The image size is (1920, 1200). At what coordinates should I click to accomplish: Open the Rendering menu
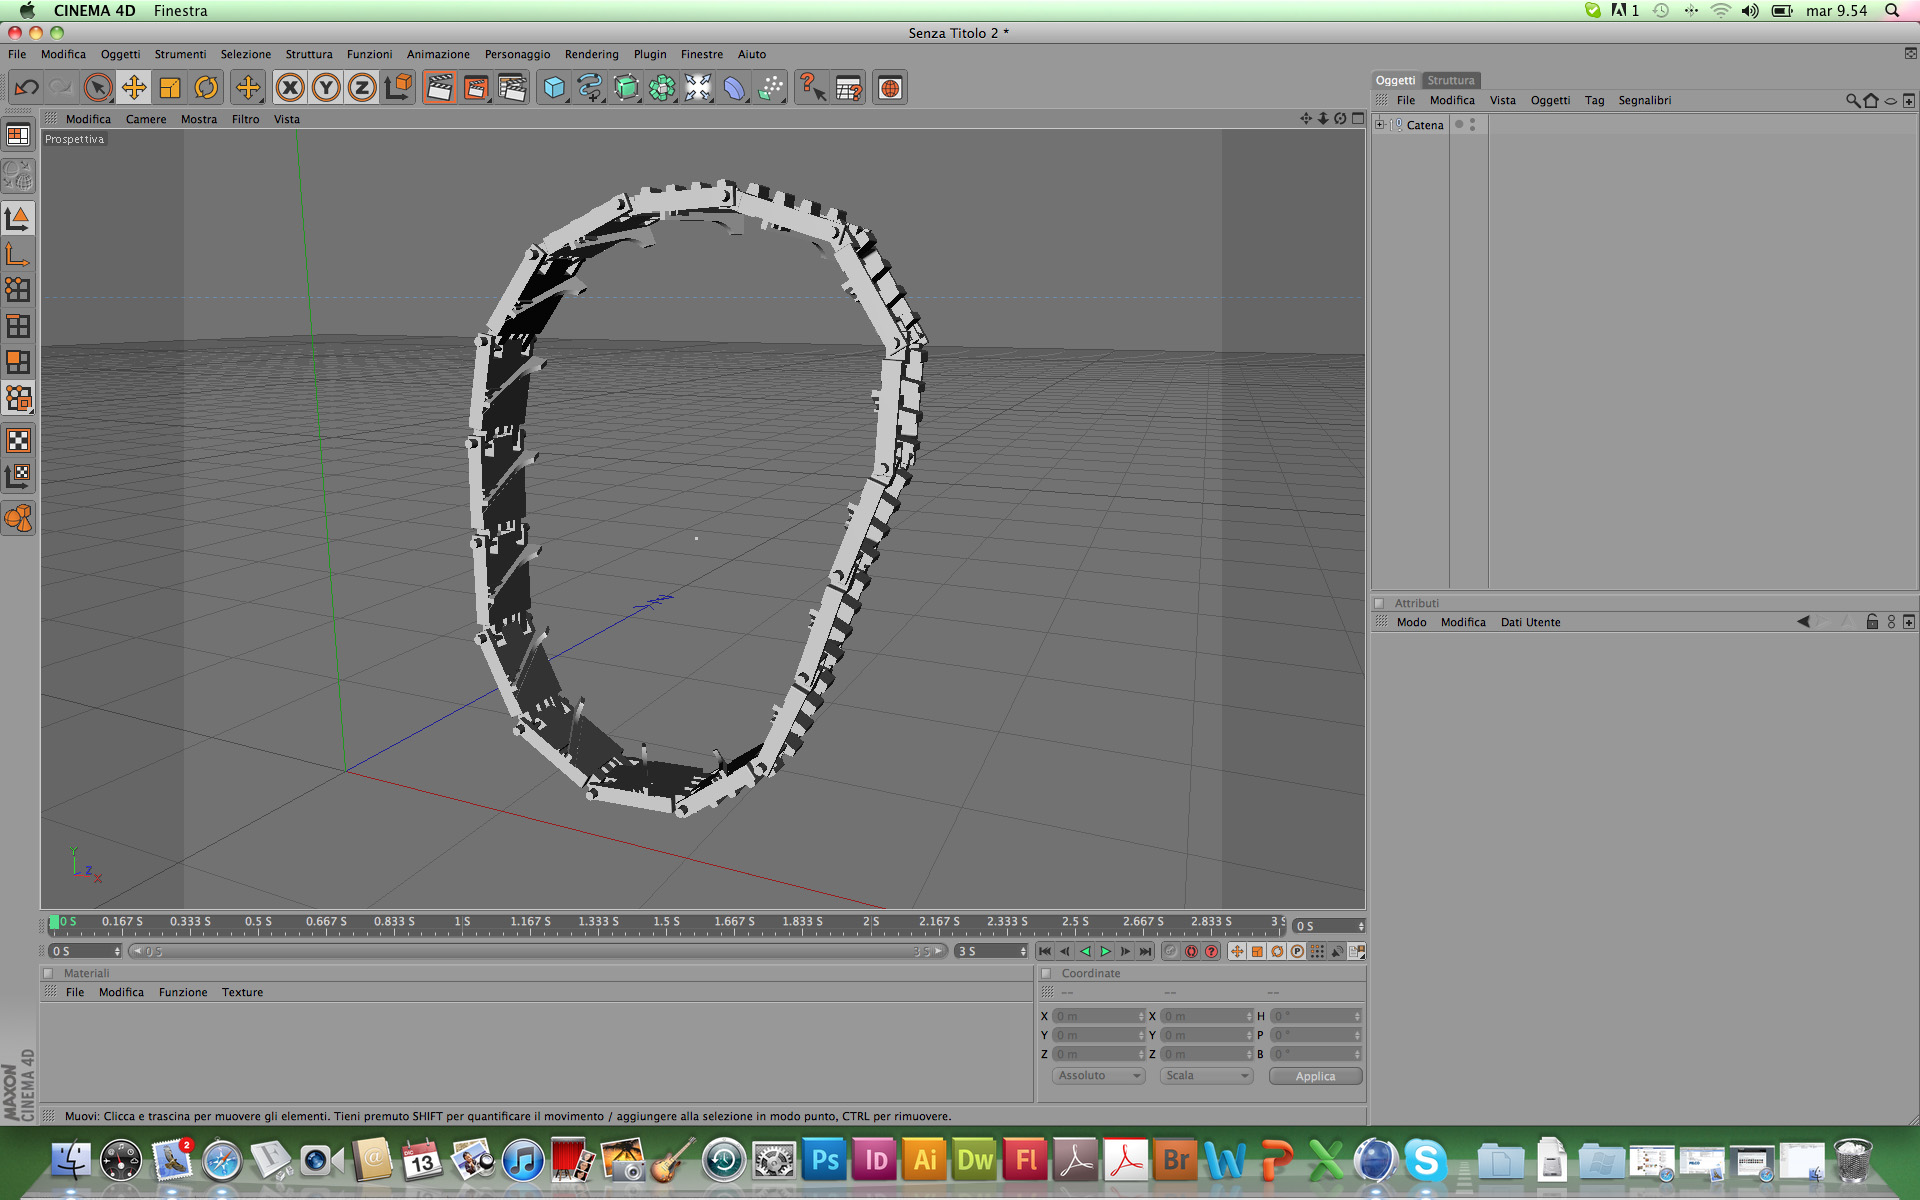tap(591, 54)
